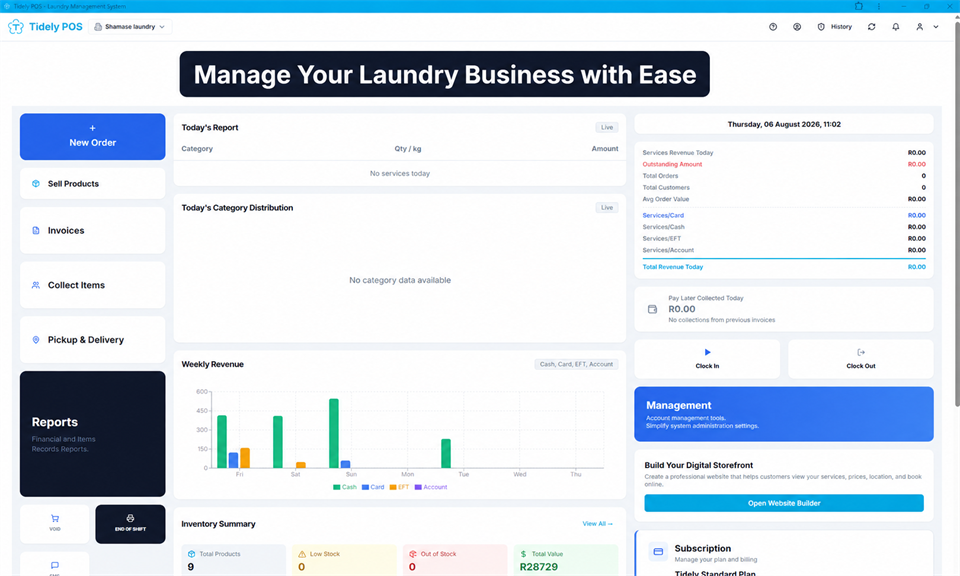Click the Sell Products cube icon
The width and height of the screenshot is (960, 576).
click(x=36, y=184)
